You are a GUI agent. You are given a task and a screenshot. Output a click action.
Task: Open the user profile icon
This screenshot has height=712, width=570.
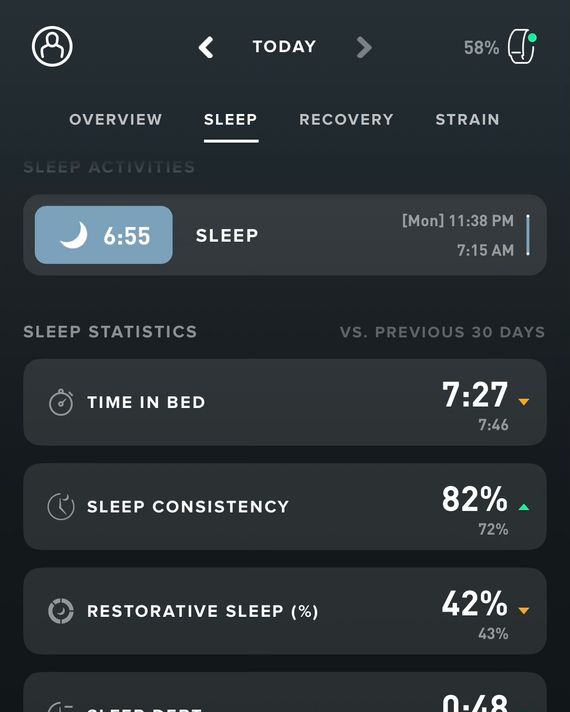[x=52, y=46]
